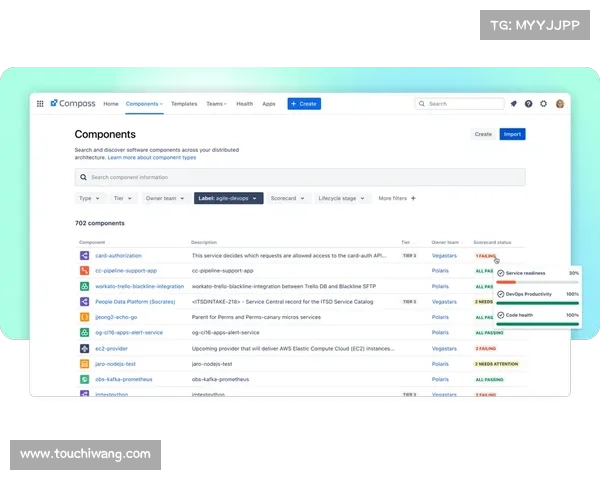This screenshot has width=600, height=480.
Task: Click the DevOps Productivity progress bar
Action: [537, 303]
